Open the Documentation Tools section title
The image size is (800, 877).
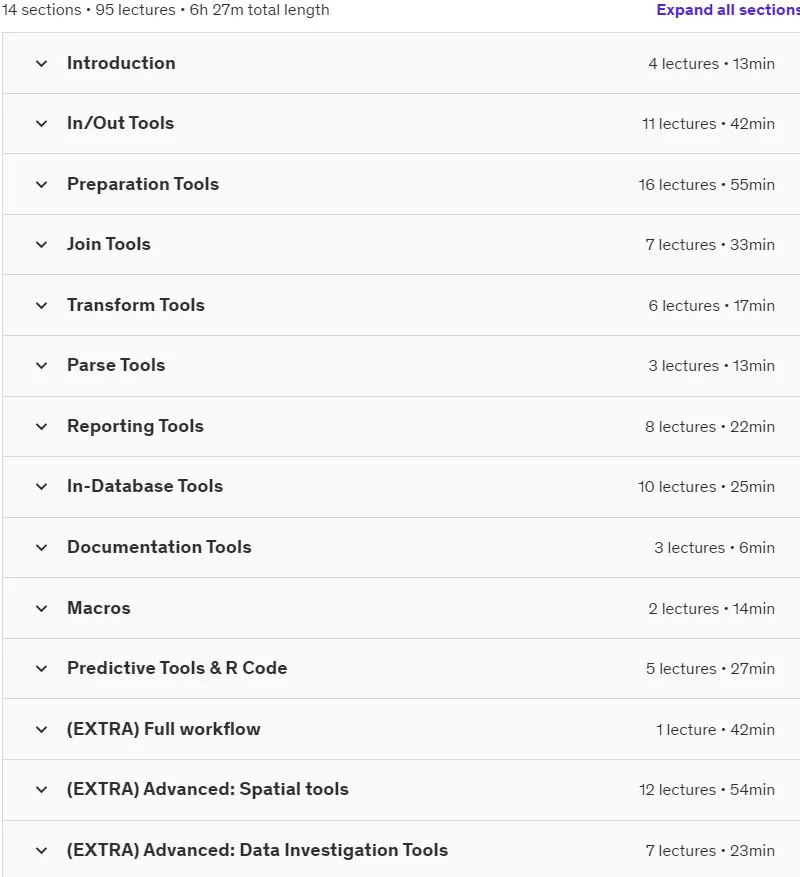pos(159,547)
